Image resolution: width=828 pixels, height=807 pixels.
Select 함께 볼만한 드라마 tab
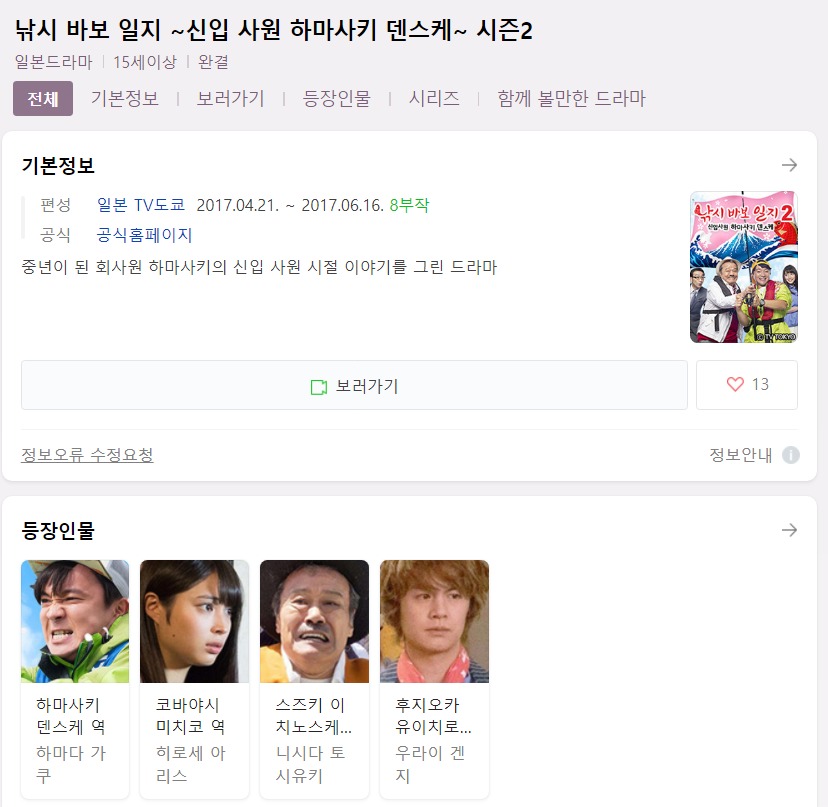click(x=571, y=99)
